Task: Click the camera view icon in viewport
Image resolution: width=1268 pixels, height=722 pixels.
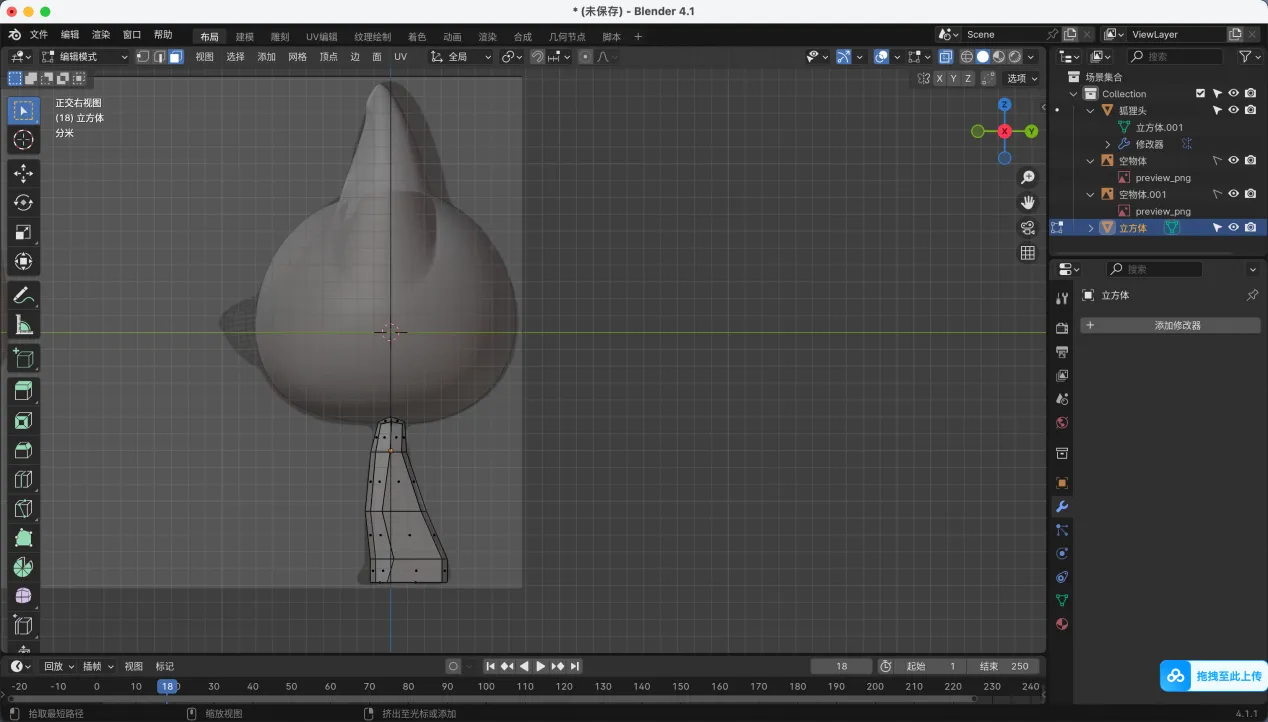Action: point(1027,228)
